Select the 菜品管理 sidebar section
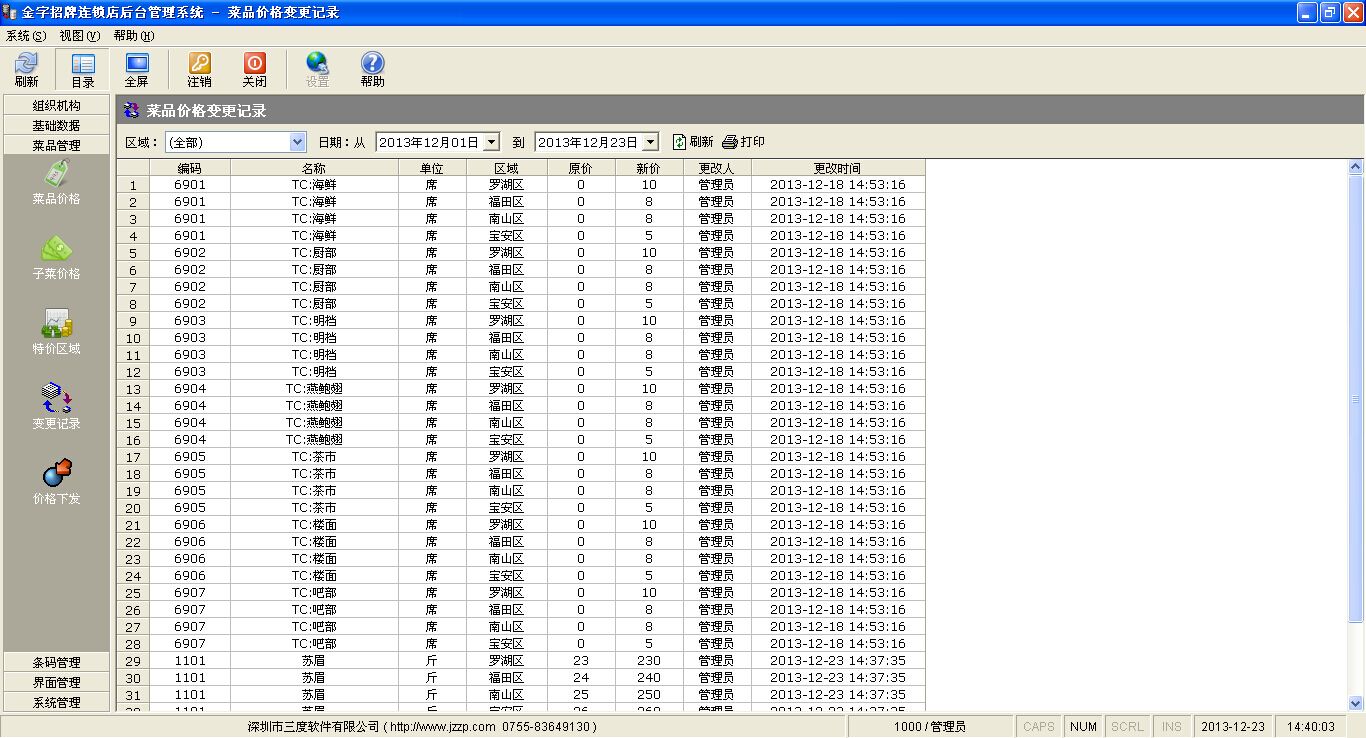Viewport: 1366px width, 738px height. click(x=56, y=145)
